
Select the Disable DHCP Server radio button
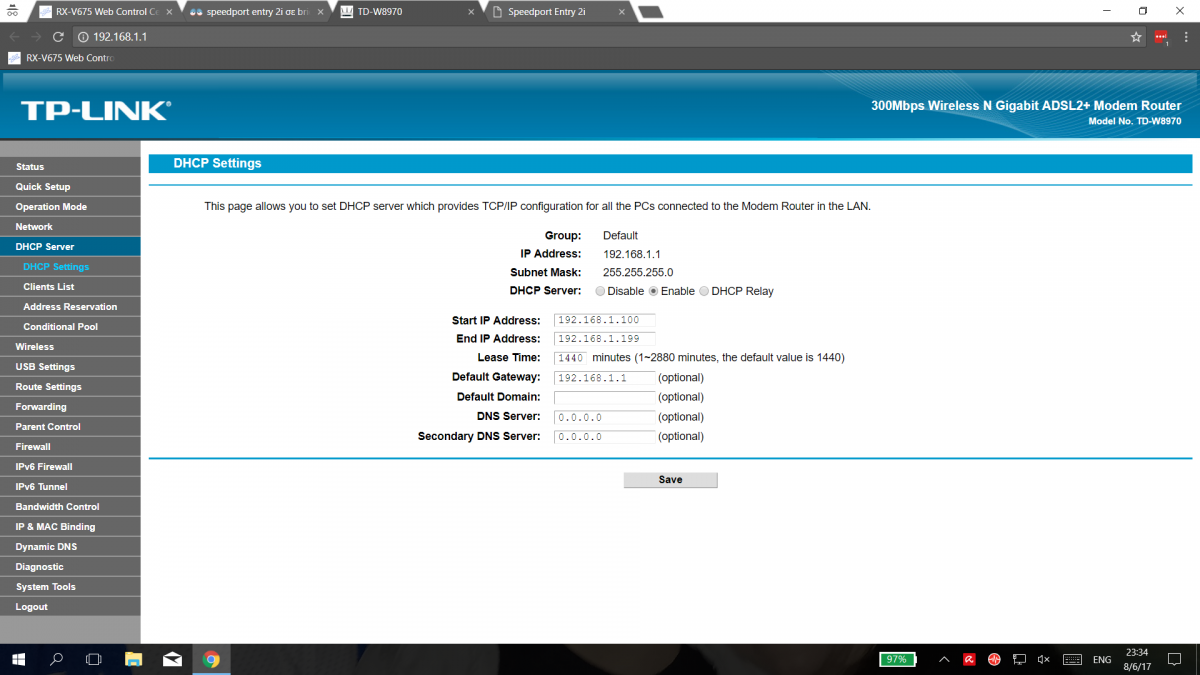point(600,292)
